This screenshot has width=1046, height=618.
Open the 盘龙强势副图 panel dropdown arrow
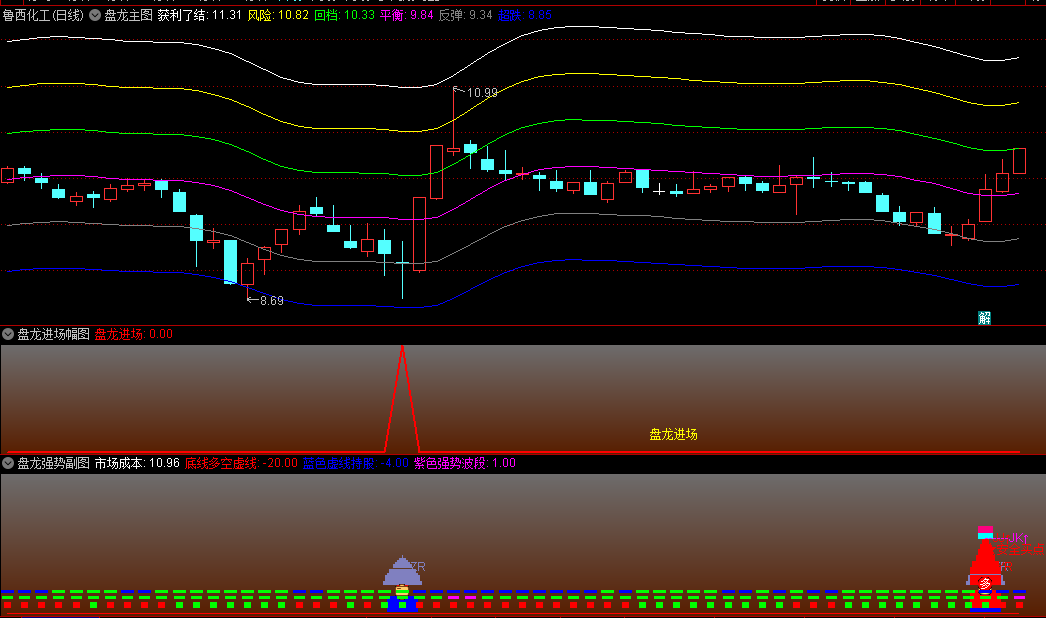point(8,462)
